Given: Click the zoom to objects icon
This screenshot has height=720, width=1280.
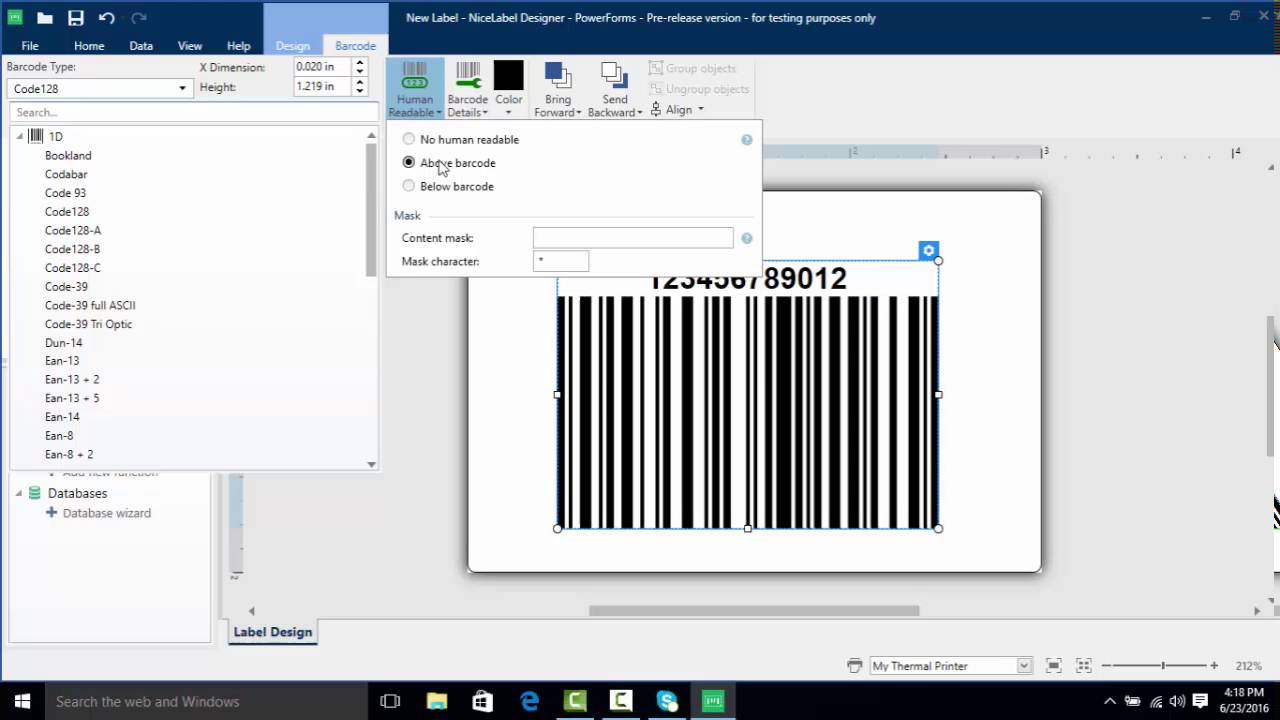Looking at the screenshot, I should [x=1083, y=665].
